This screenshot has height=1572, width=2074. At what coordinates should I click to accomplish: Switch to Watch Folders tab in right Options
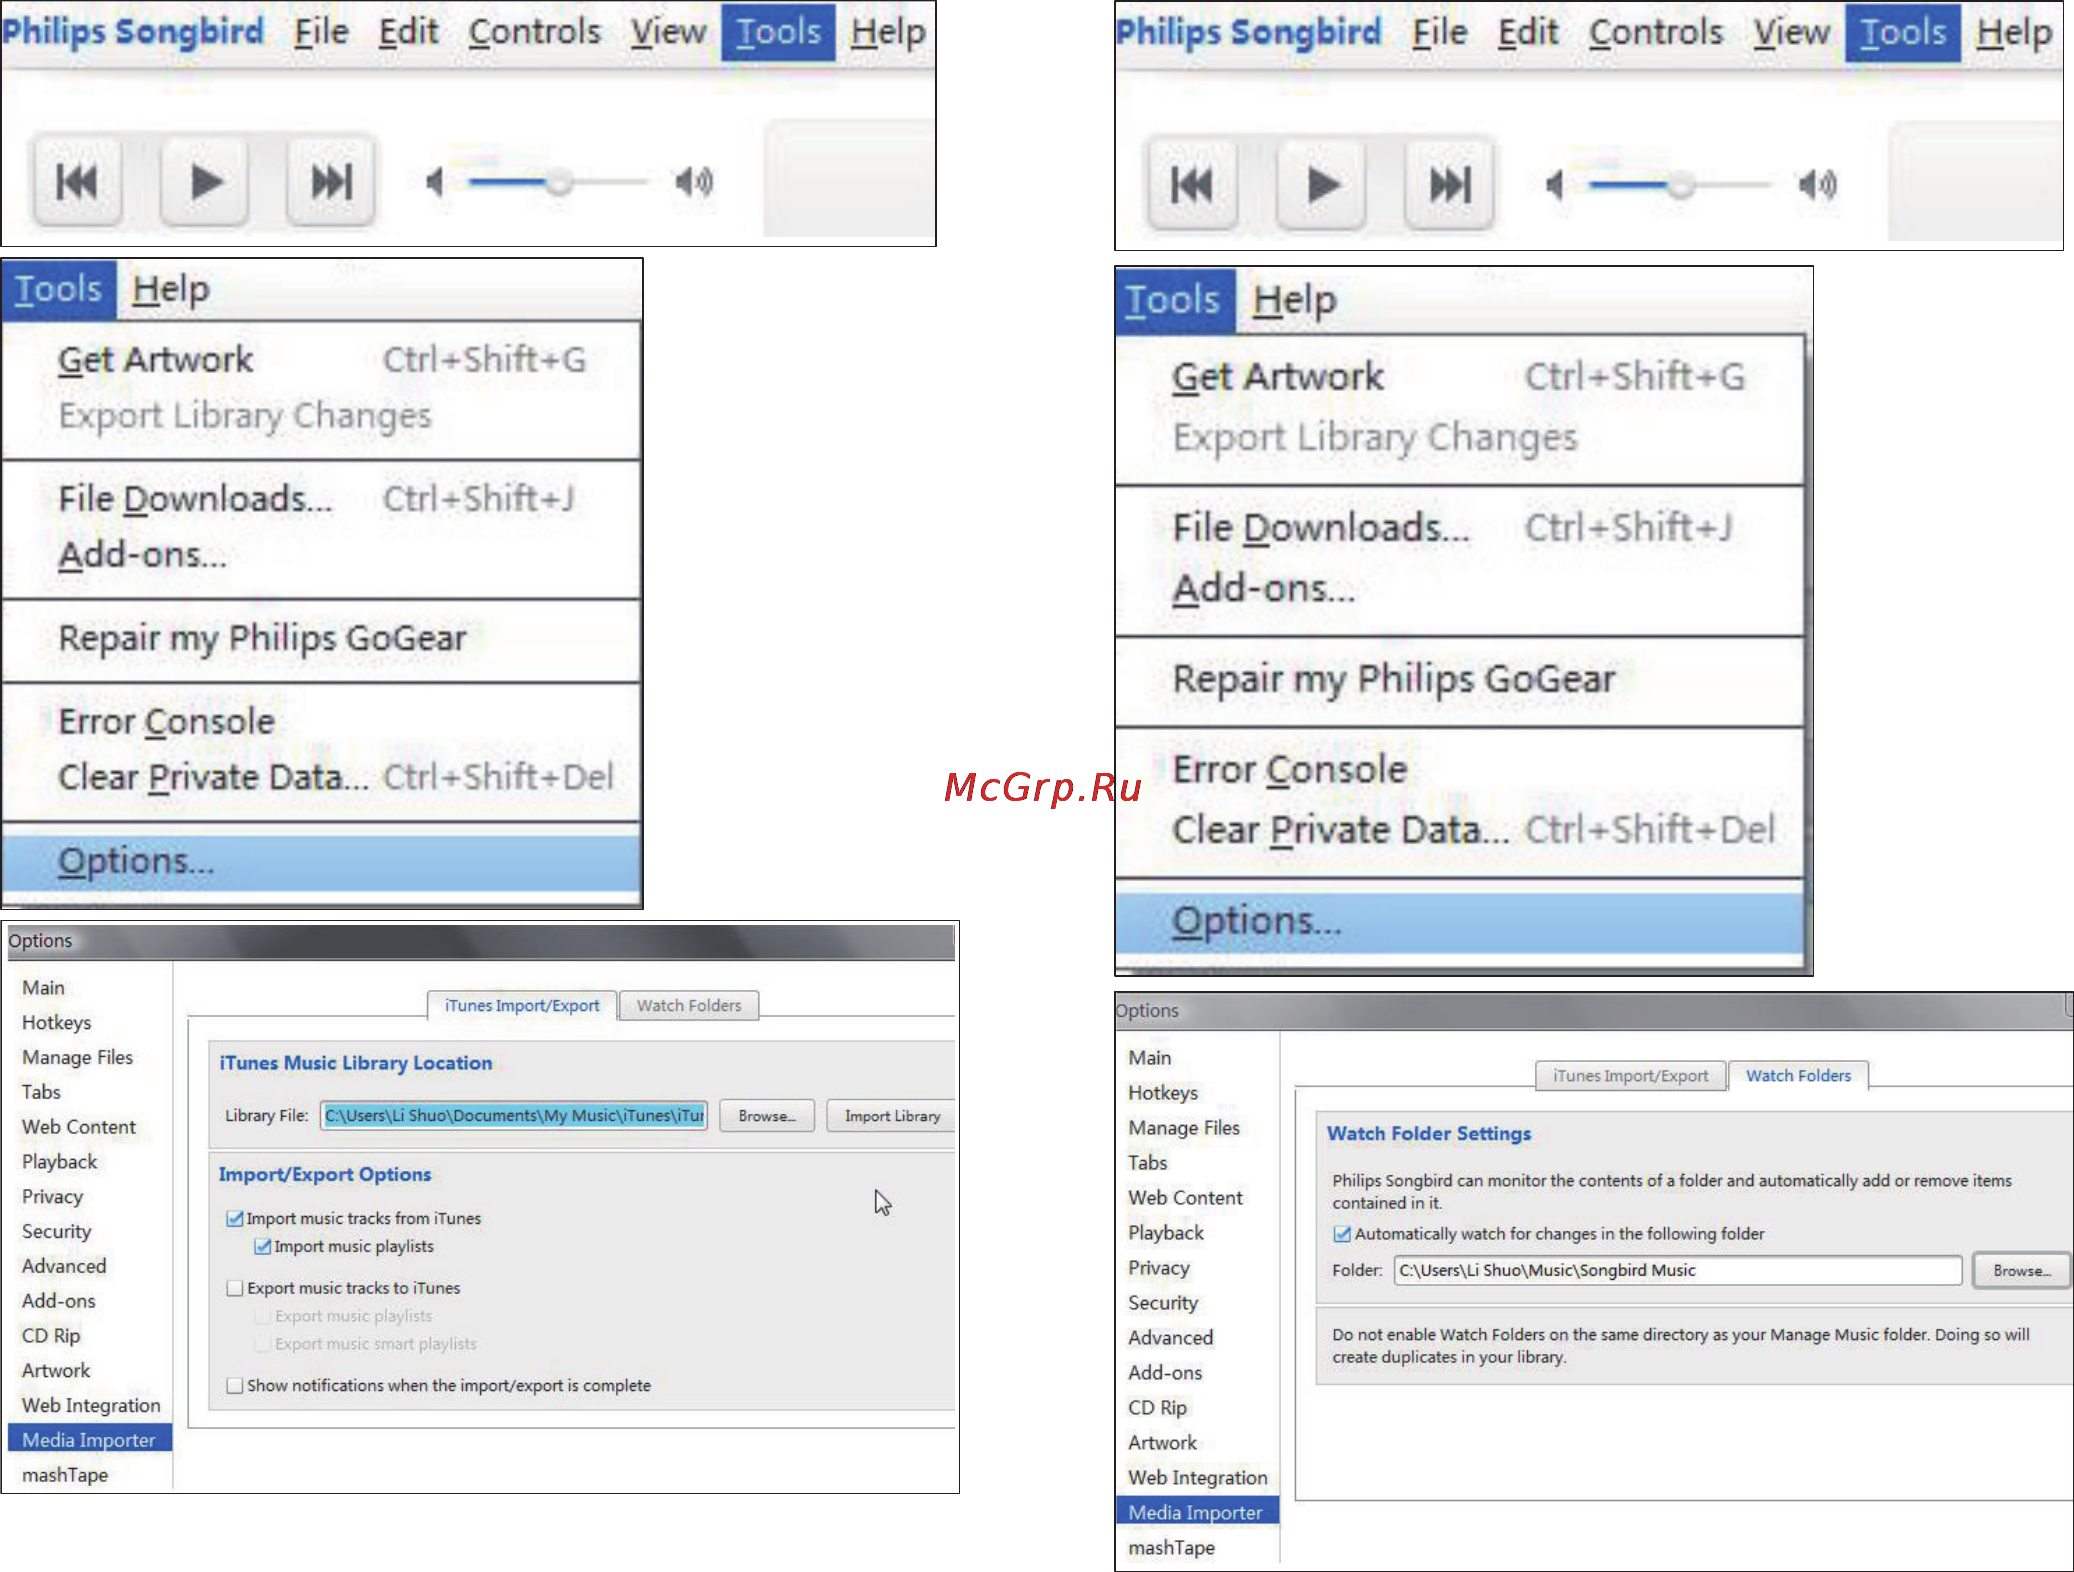click(x=1798, y=1076)
